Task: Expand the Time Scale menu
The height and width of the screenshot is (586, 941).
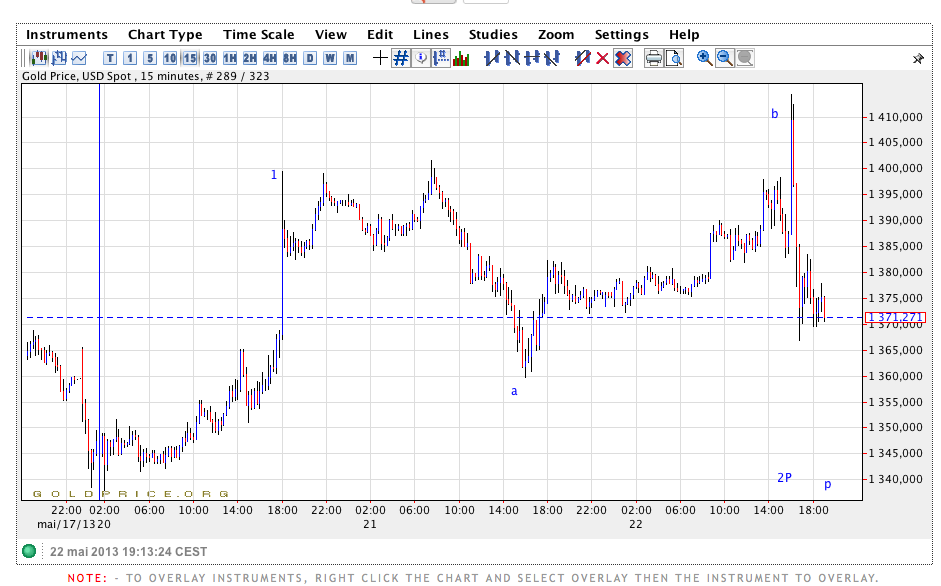Action: [x=258, y=34]
